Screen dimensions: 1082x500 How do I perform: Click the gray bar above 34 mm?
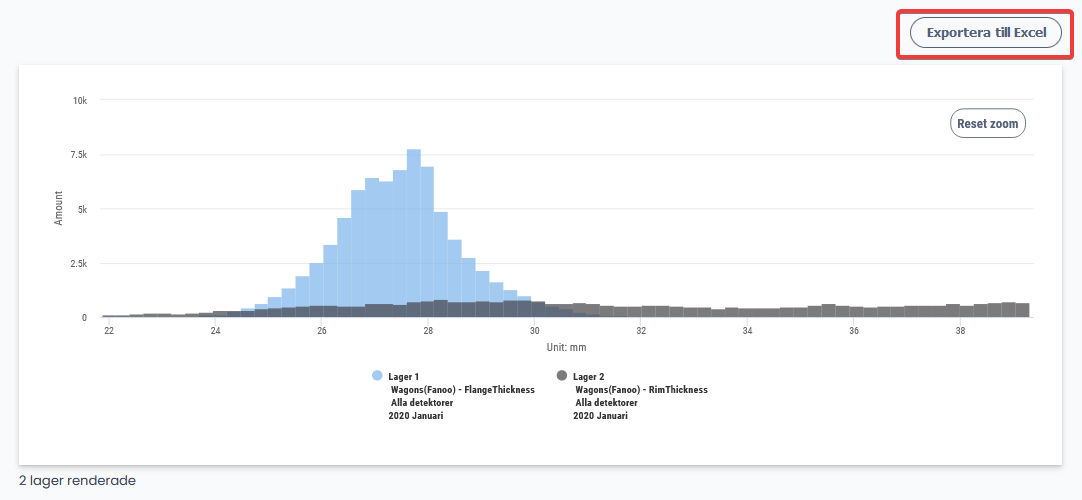(747, 313)
